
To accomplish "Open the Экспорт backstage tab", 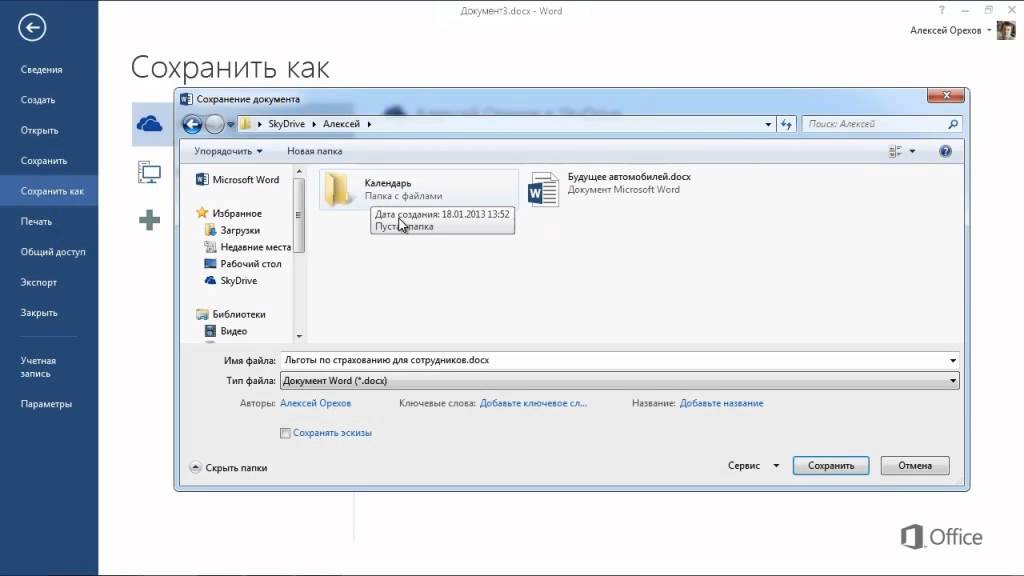I will coord(49,282).
